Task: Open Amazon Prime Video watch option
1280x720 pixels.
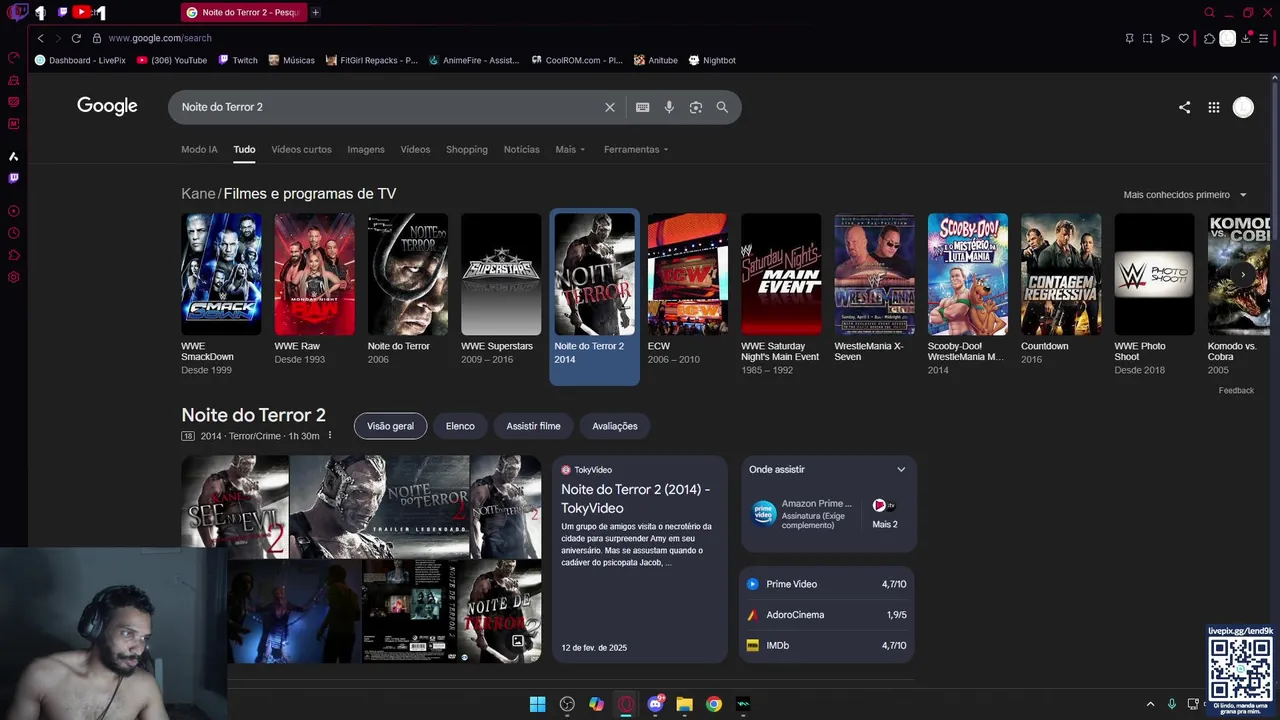Action: (803, 513)
